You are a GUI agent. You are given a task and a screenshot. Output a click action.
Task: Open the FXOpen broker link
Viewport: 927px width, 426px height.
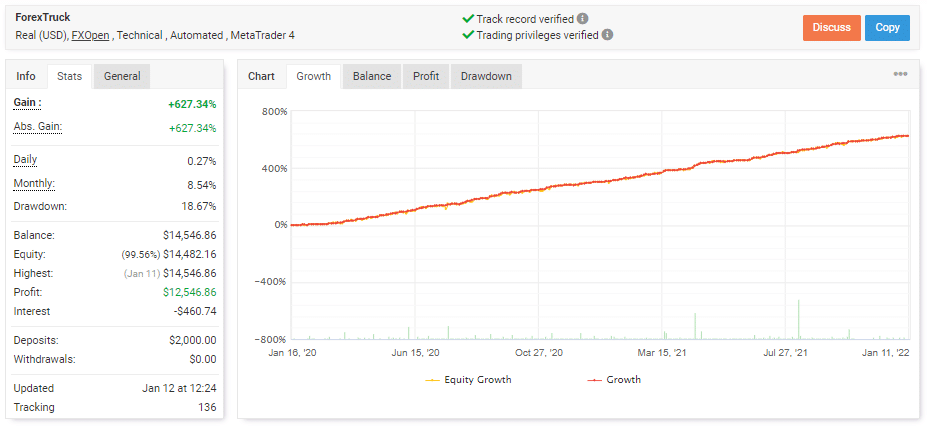[90, 35]
